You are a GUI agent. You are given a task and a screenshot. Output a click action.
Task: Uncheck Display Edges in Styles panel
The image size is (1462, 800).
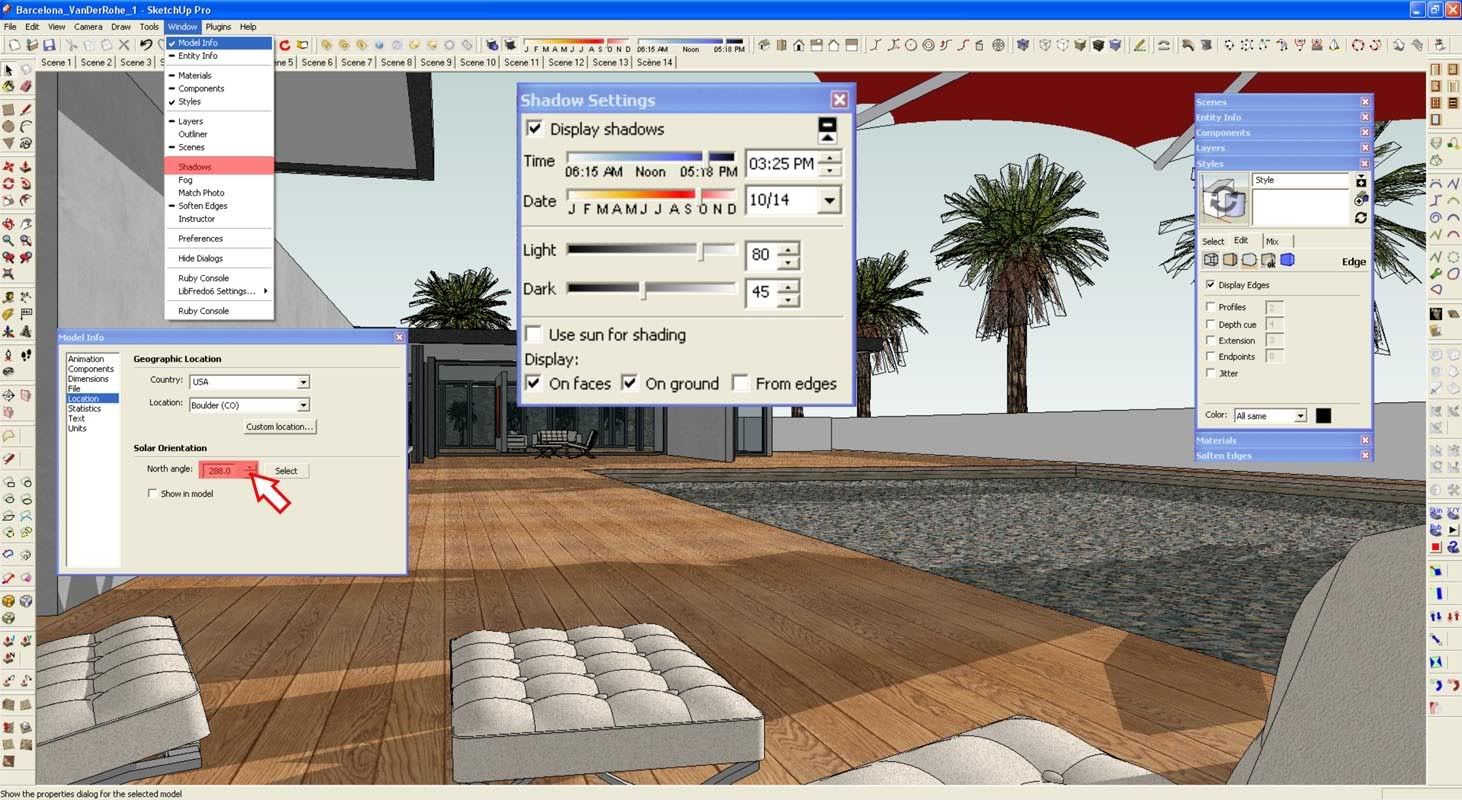1211,285
